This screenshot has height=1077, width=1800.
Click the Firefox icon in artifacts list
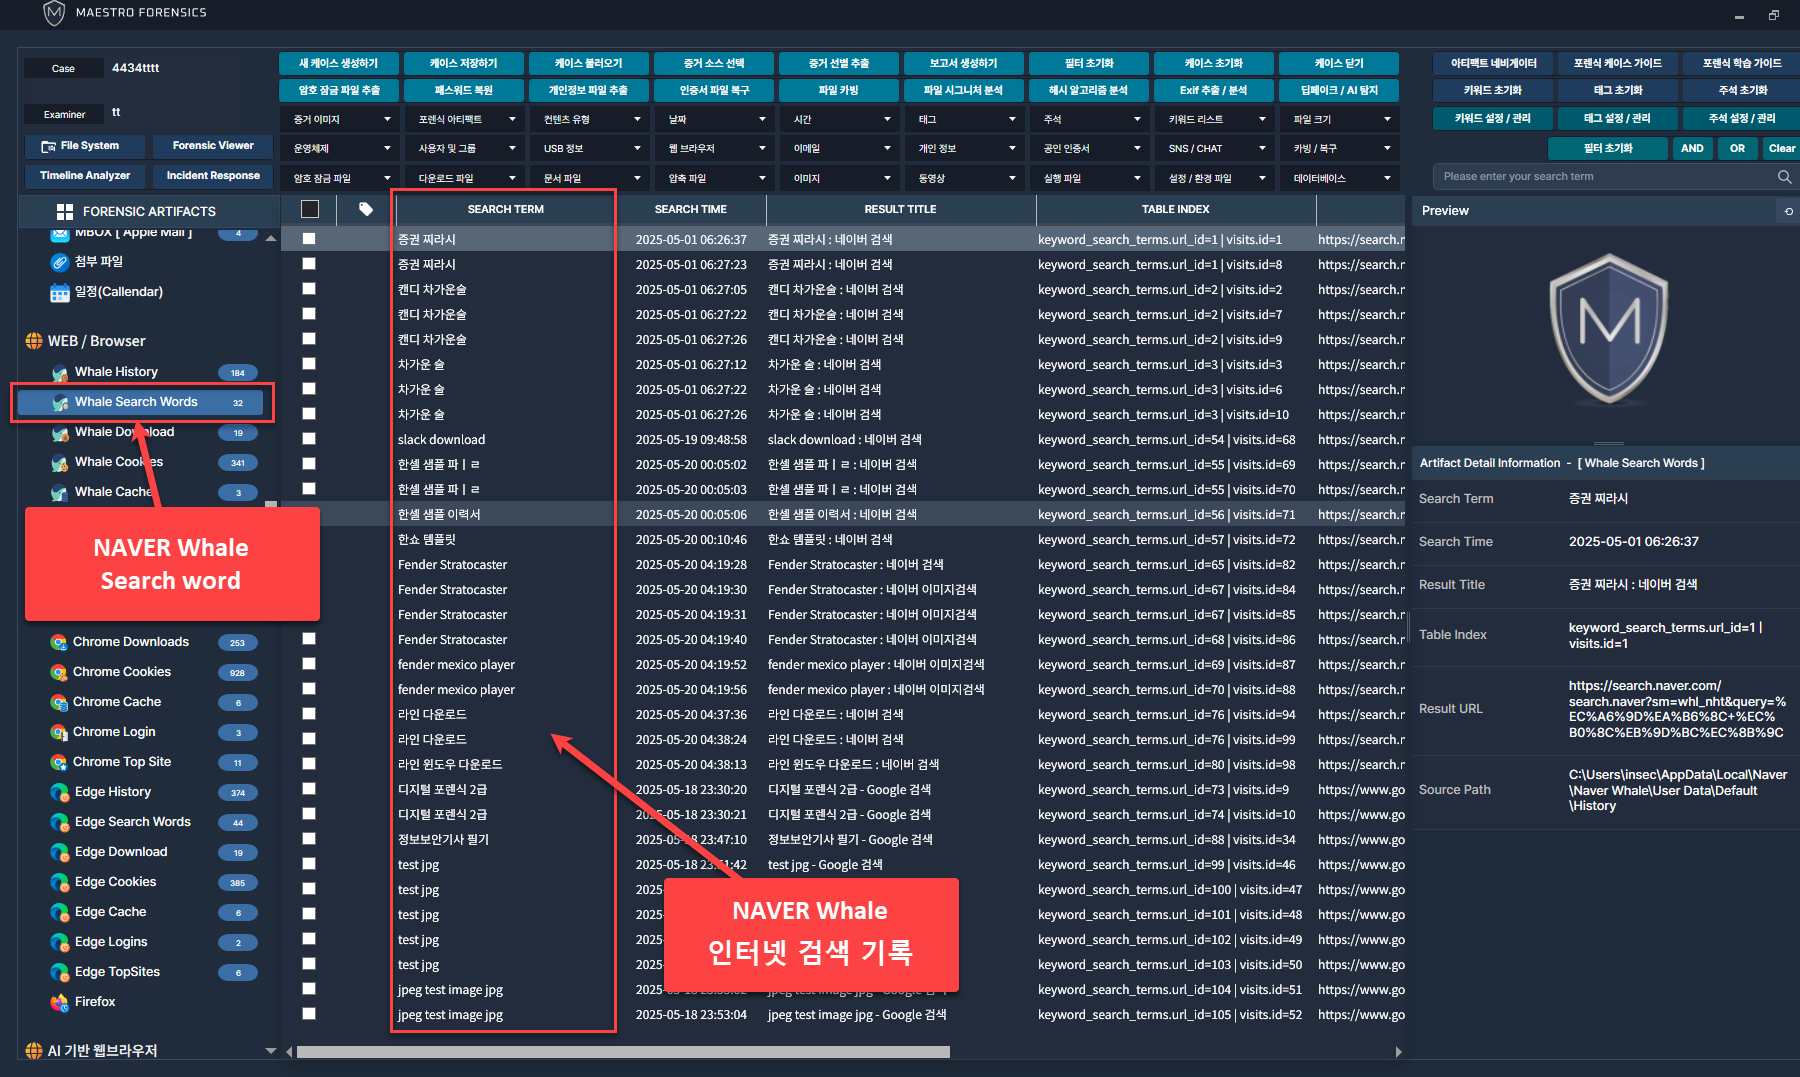click(60, 1002)
